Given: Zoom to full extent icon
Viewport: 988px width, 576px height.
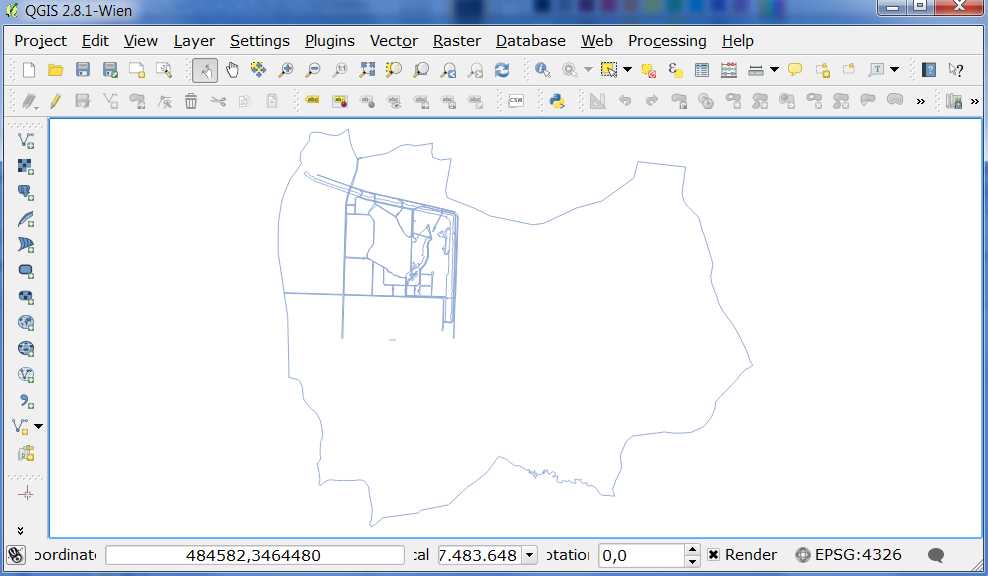Looking at the screenshot, I should coord(367,70).
